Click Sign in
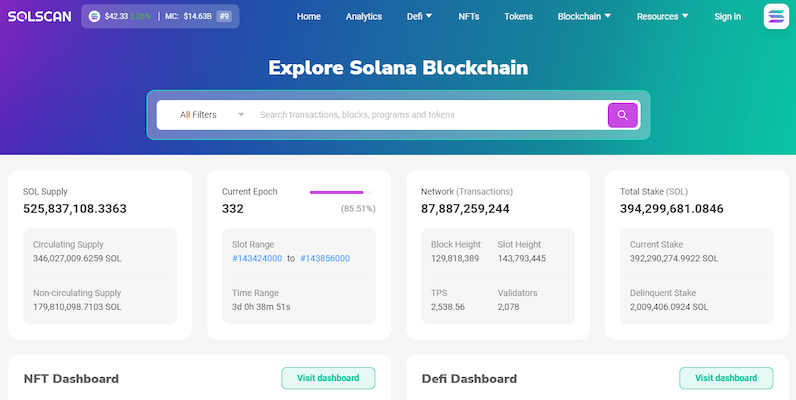Viewport: 796px width, 400px height. 727,16
